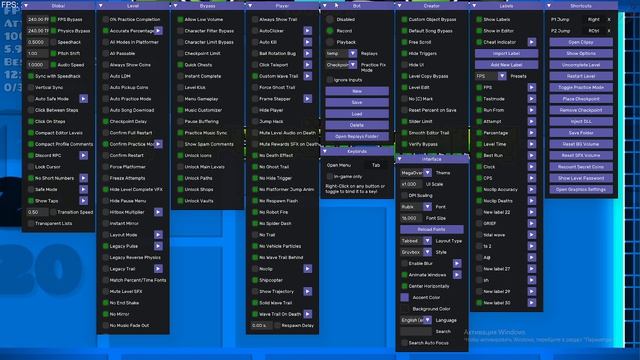The width and height of the screenshot is (640, 360).
Task: Enable the Jump Hack checkbox
Action: tap(255, 121)
